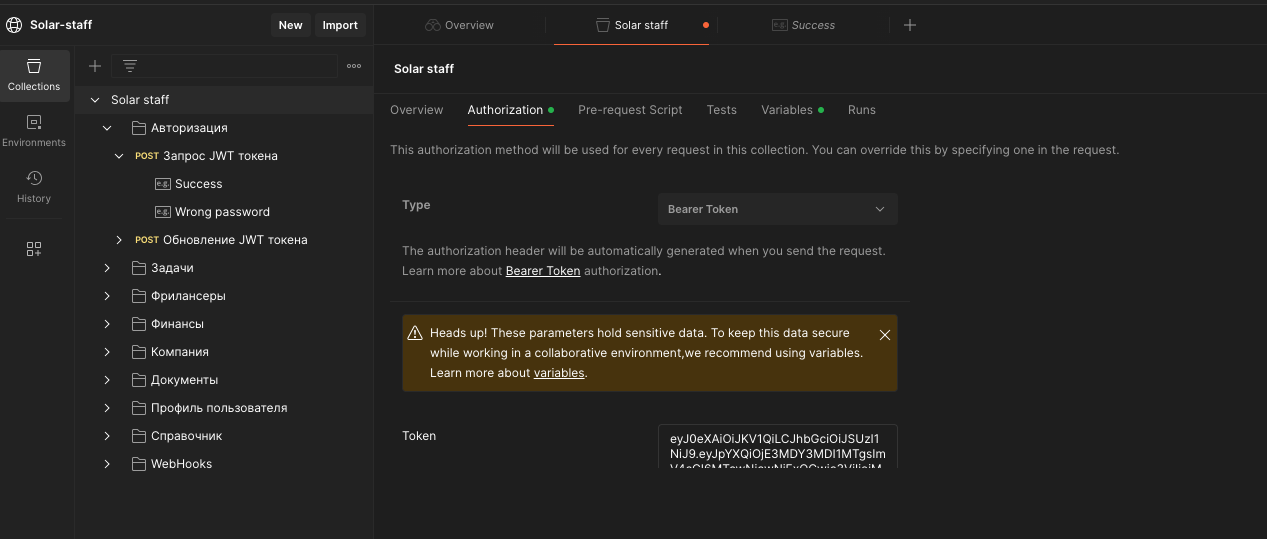Switch to the Variables tab
The image size is (1267, 539).
coord(786,110)
